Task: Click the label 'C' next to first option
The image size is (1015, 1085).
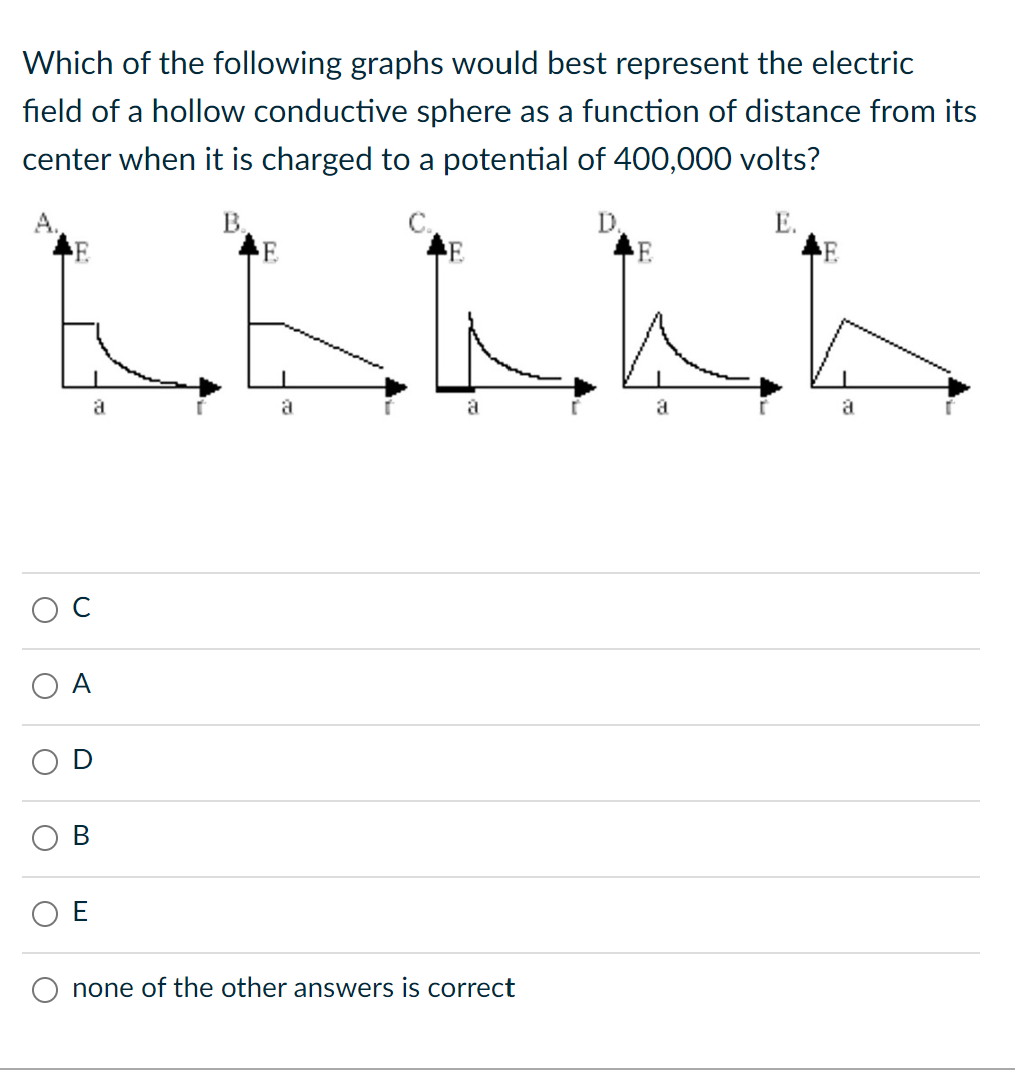Action: tap(82, 608)
